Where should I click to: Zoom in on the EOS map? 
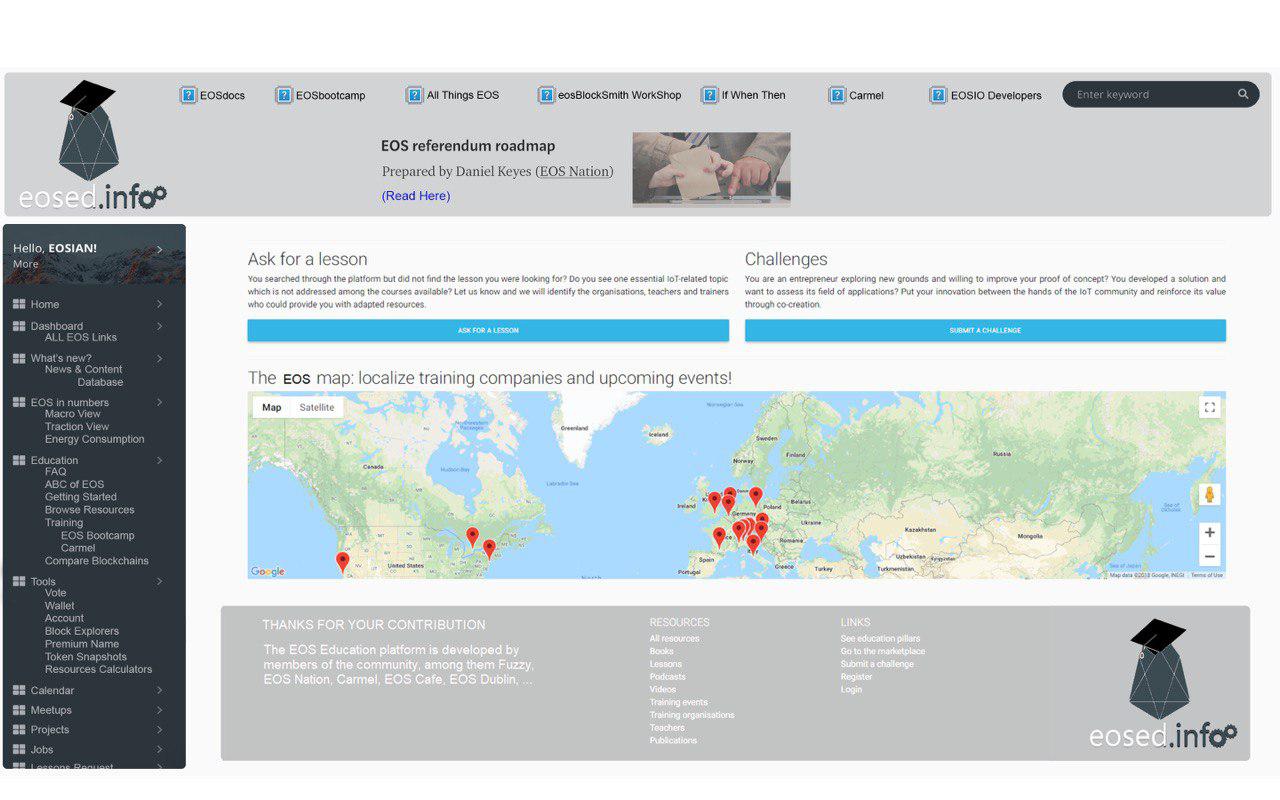(1209, 533)
